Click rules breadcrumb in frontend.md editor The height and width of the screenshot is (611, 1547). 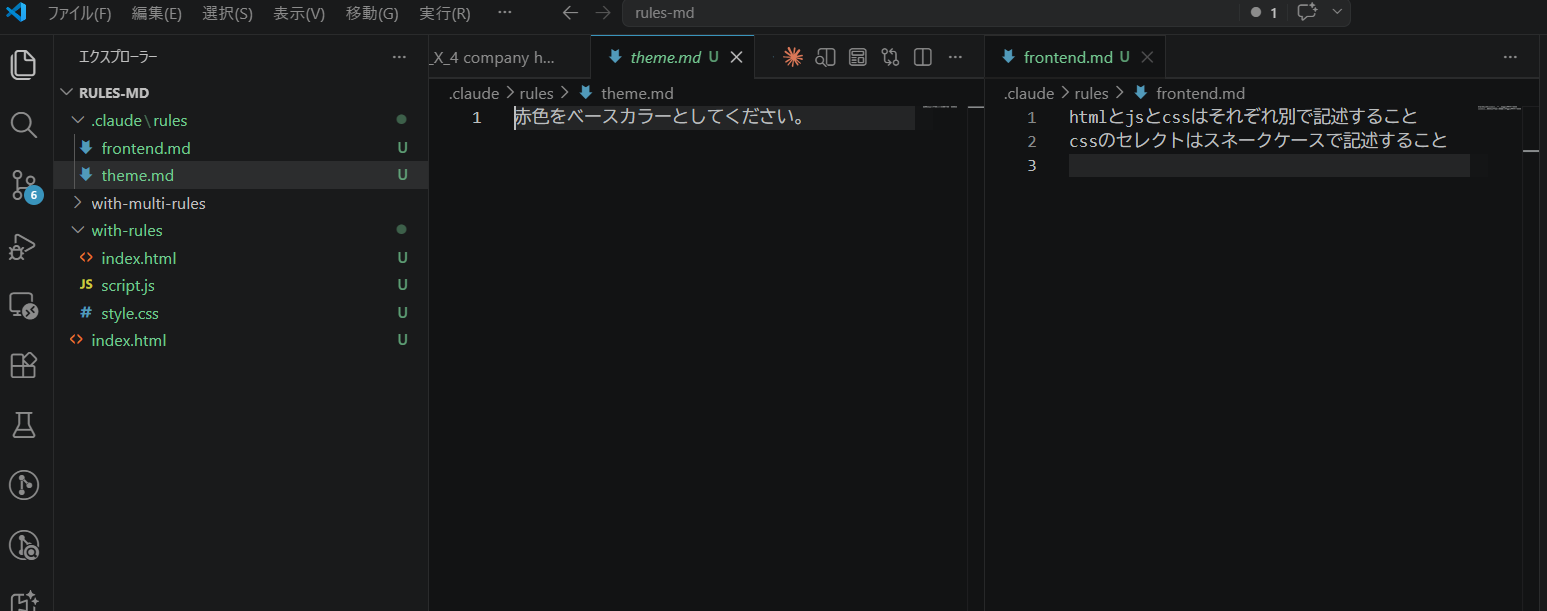point(1092,93)
